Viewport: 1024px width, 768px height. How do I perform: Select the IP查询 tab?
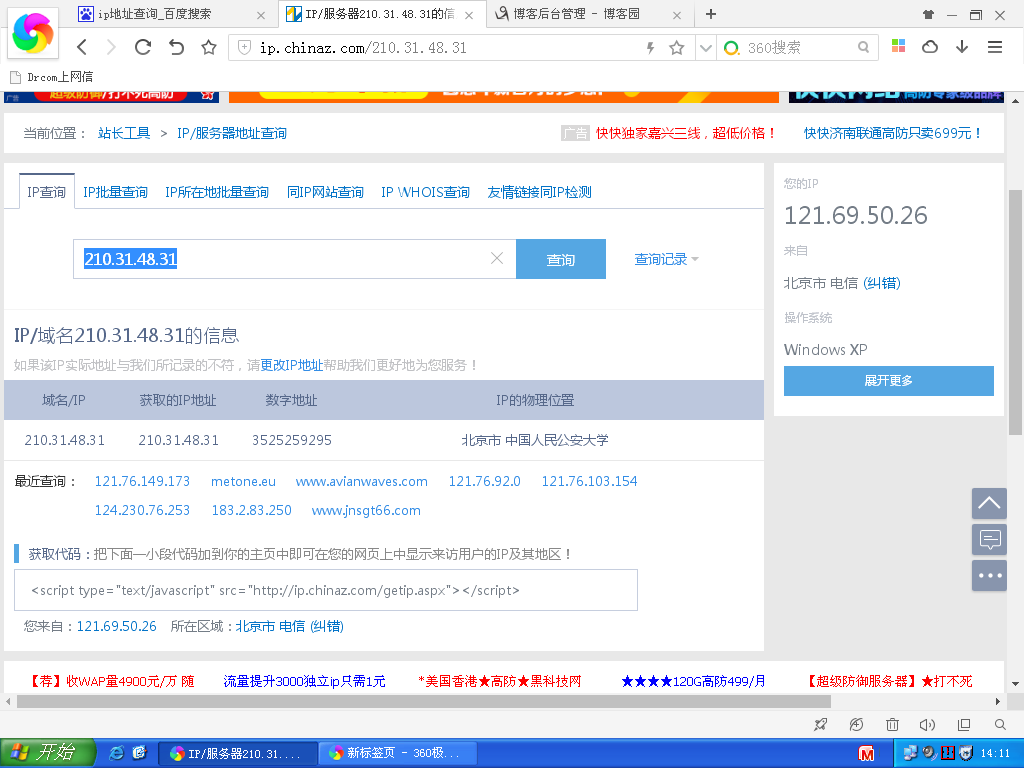click(x=46, y=192)
